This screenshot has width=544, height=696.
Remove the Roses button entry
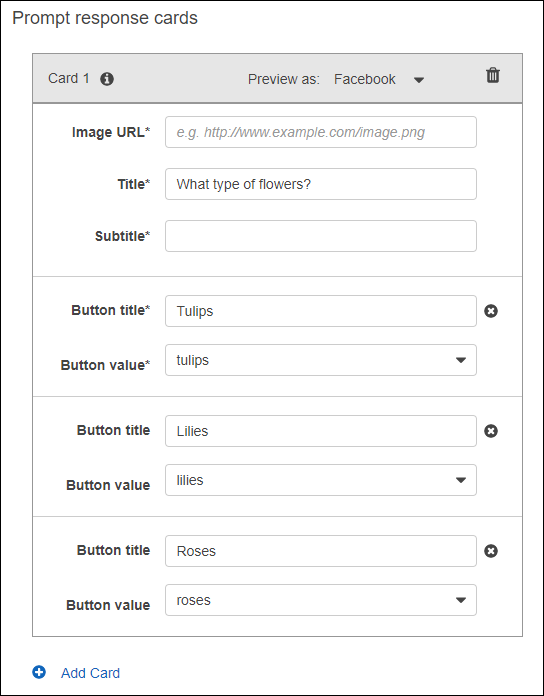[491, 551]
